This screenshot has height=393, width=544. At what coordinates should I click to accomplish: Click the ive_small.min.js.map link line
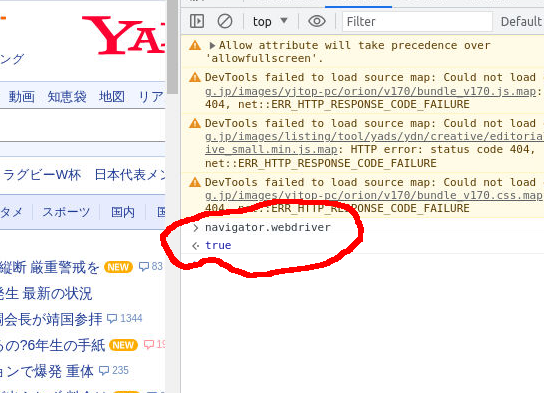(x=271, y=149)
